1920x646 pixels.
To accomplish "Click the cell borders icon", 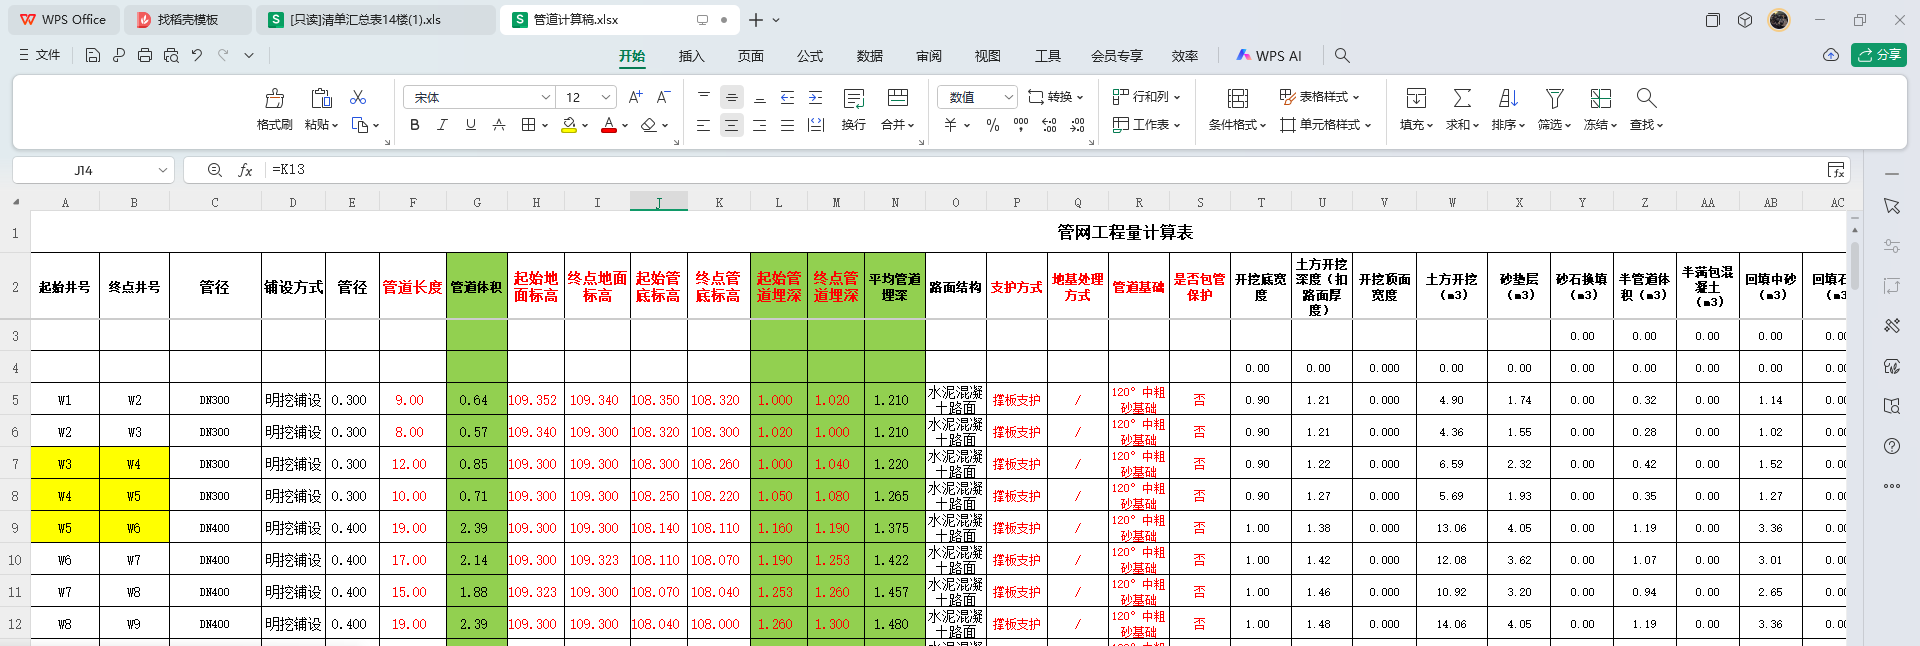I will (528, 125).
